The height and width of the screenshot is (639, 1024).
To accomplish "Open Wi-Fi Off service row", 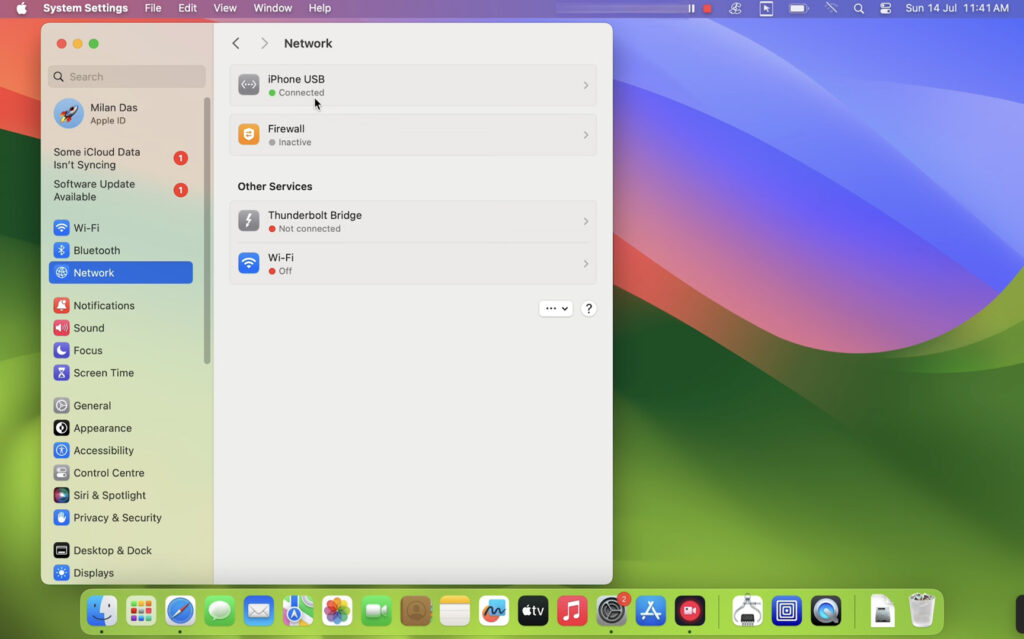I will pos(412,264).
